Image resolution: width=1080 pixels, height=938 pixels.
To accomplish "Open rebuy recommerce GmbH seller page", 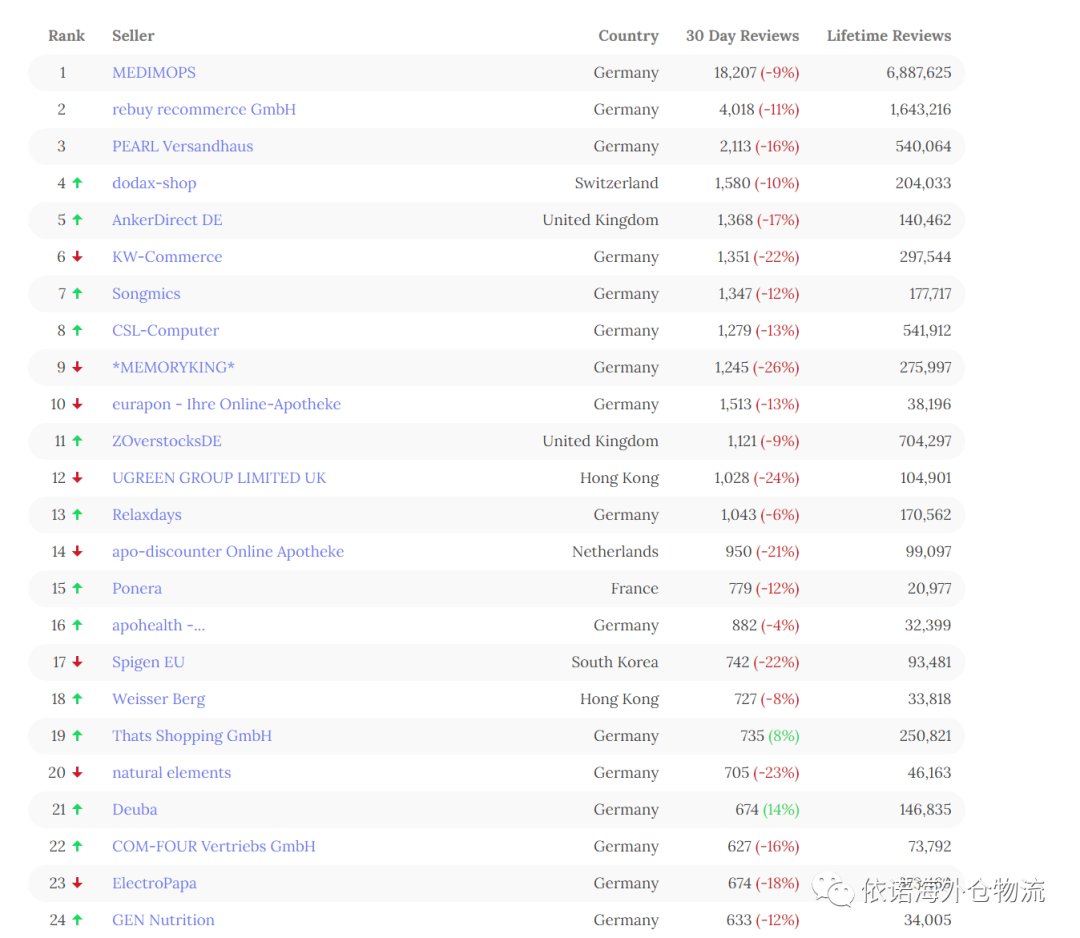I will [204, 110].
